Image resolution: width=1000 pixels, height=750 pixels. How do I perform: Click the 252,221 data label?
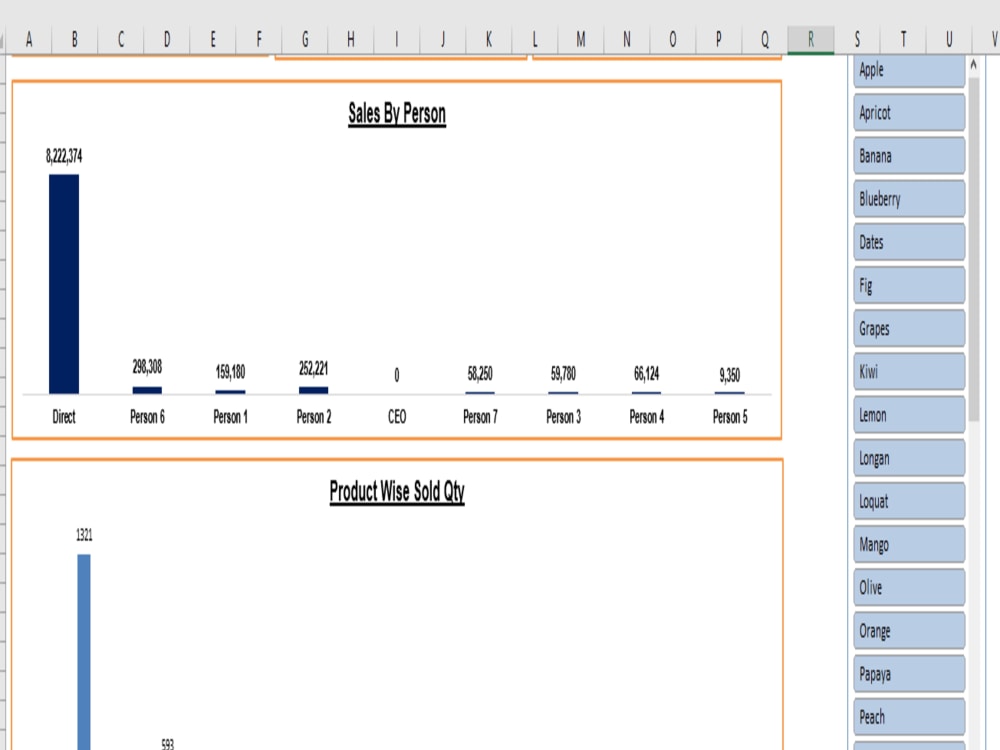coord(313,368)
